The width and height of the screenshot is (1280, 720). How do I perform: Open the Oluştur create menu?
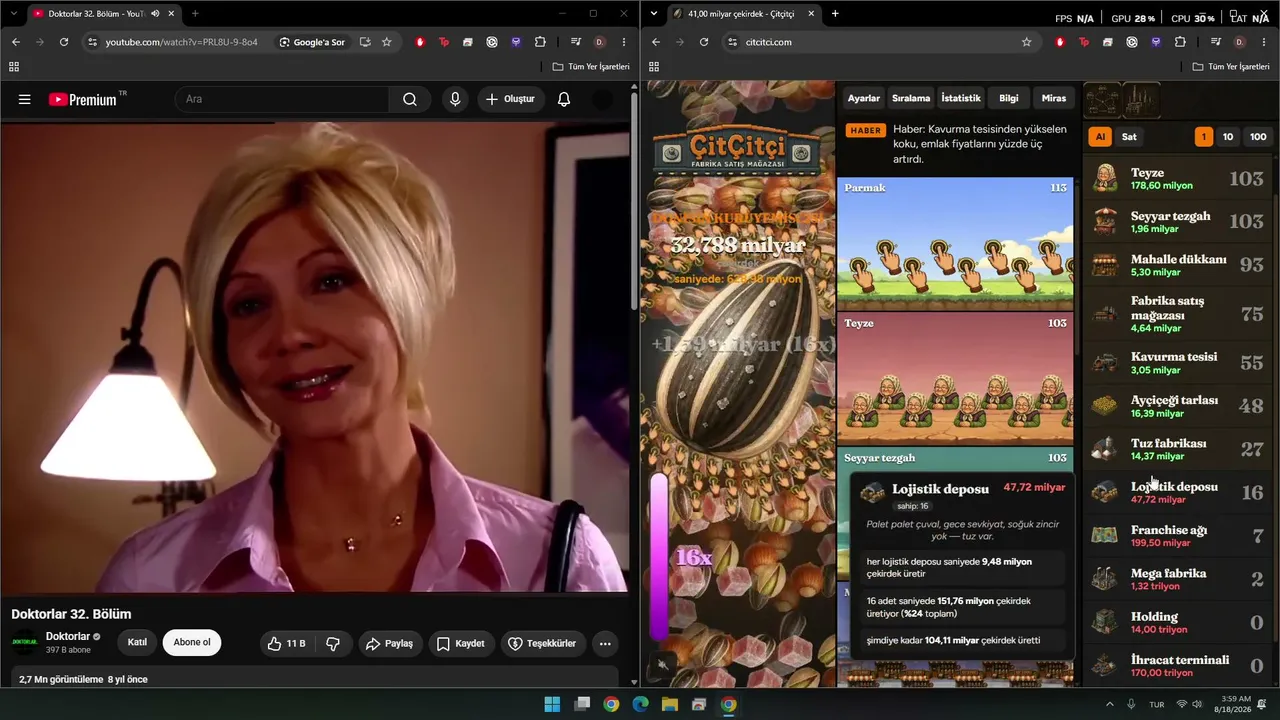click(x=510, y=99)
